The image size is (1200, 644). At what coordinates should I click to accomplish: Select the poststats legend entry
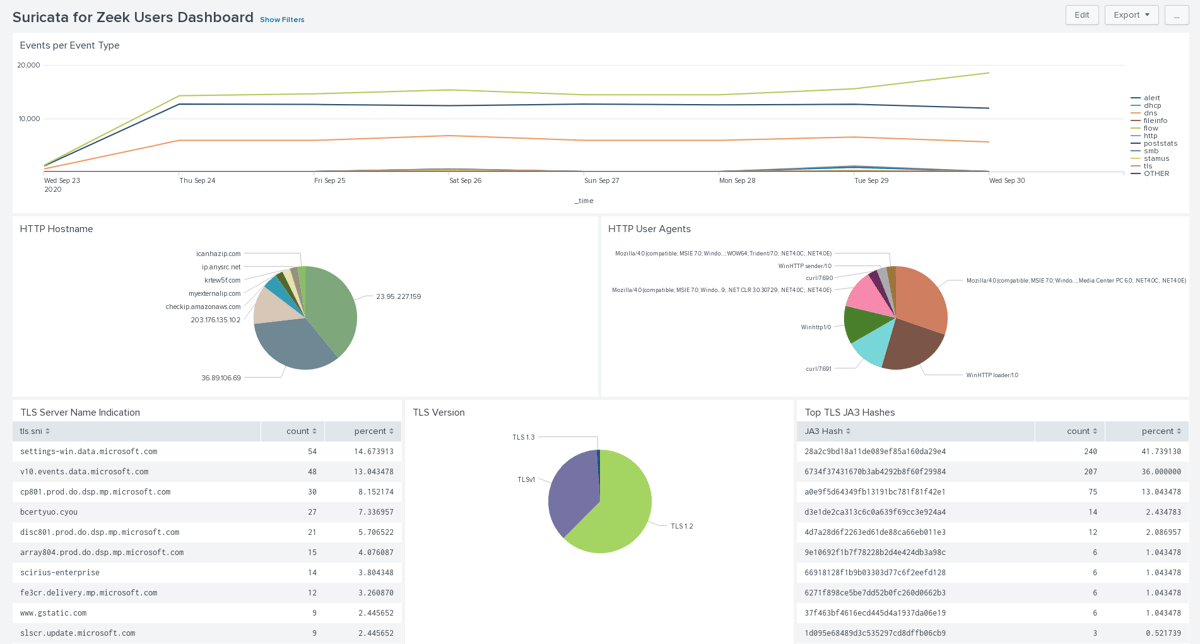(1154, 143)
